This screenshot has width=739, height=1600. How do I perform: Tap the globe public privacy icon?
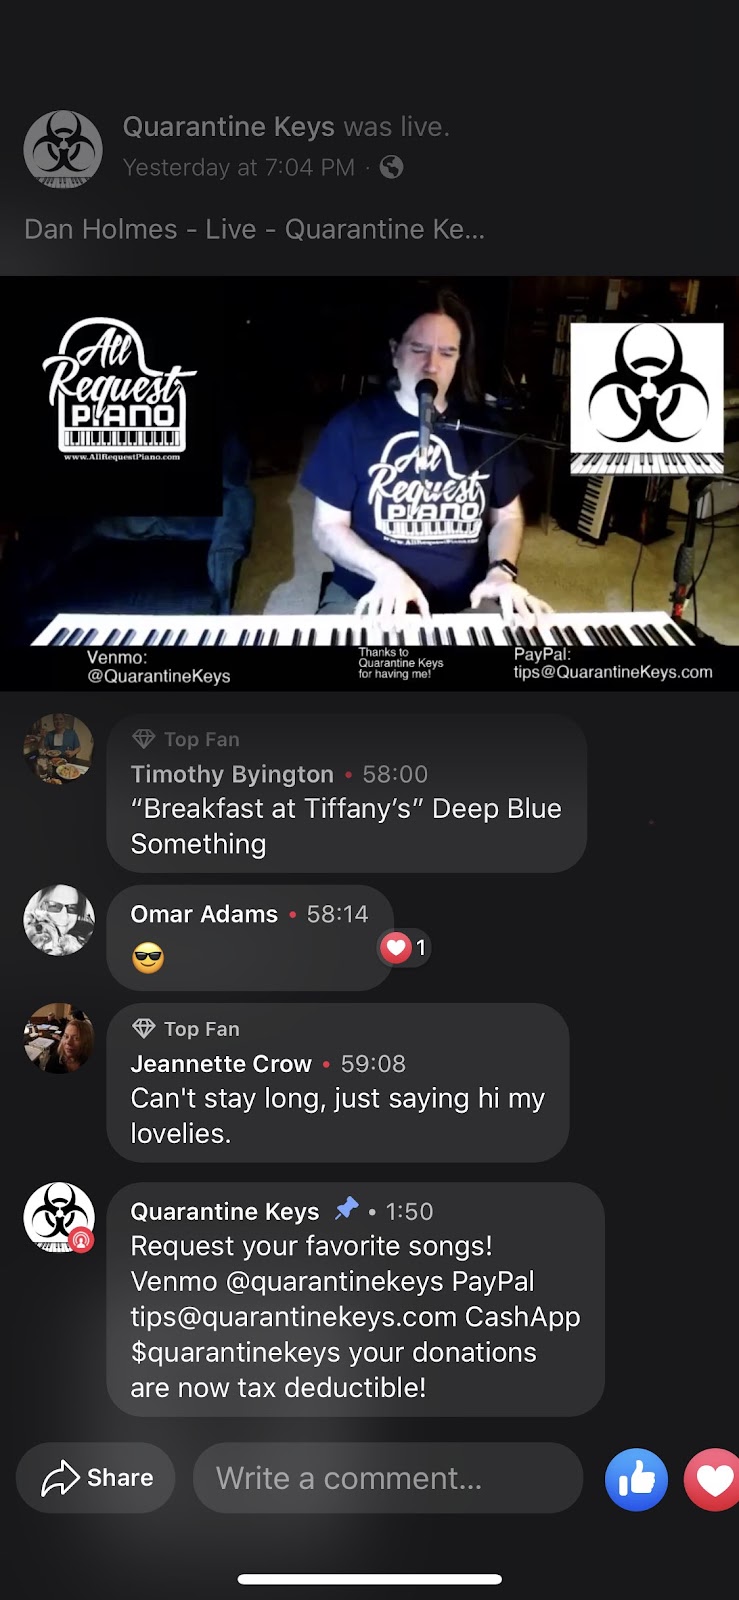pyautogui.click(x=392, y=167)
